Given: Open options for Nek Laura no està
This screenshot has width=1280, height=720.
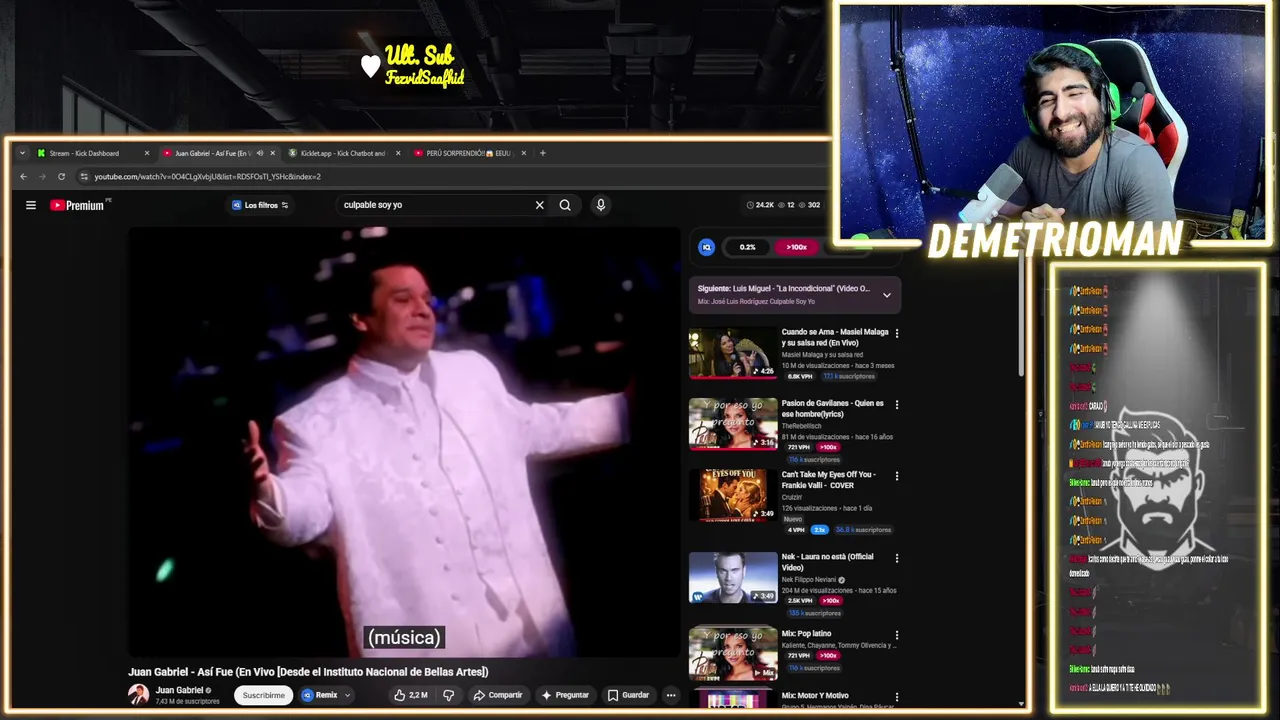Looking at the screenshot, I should click(896, 558).
